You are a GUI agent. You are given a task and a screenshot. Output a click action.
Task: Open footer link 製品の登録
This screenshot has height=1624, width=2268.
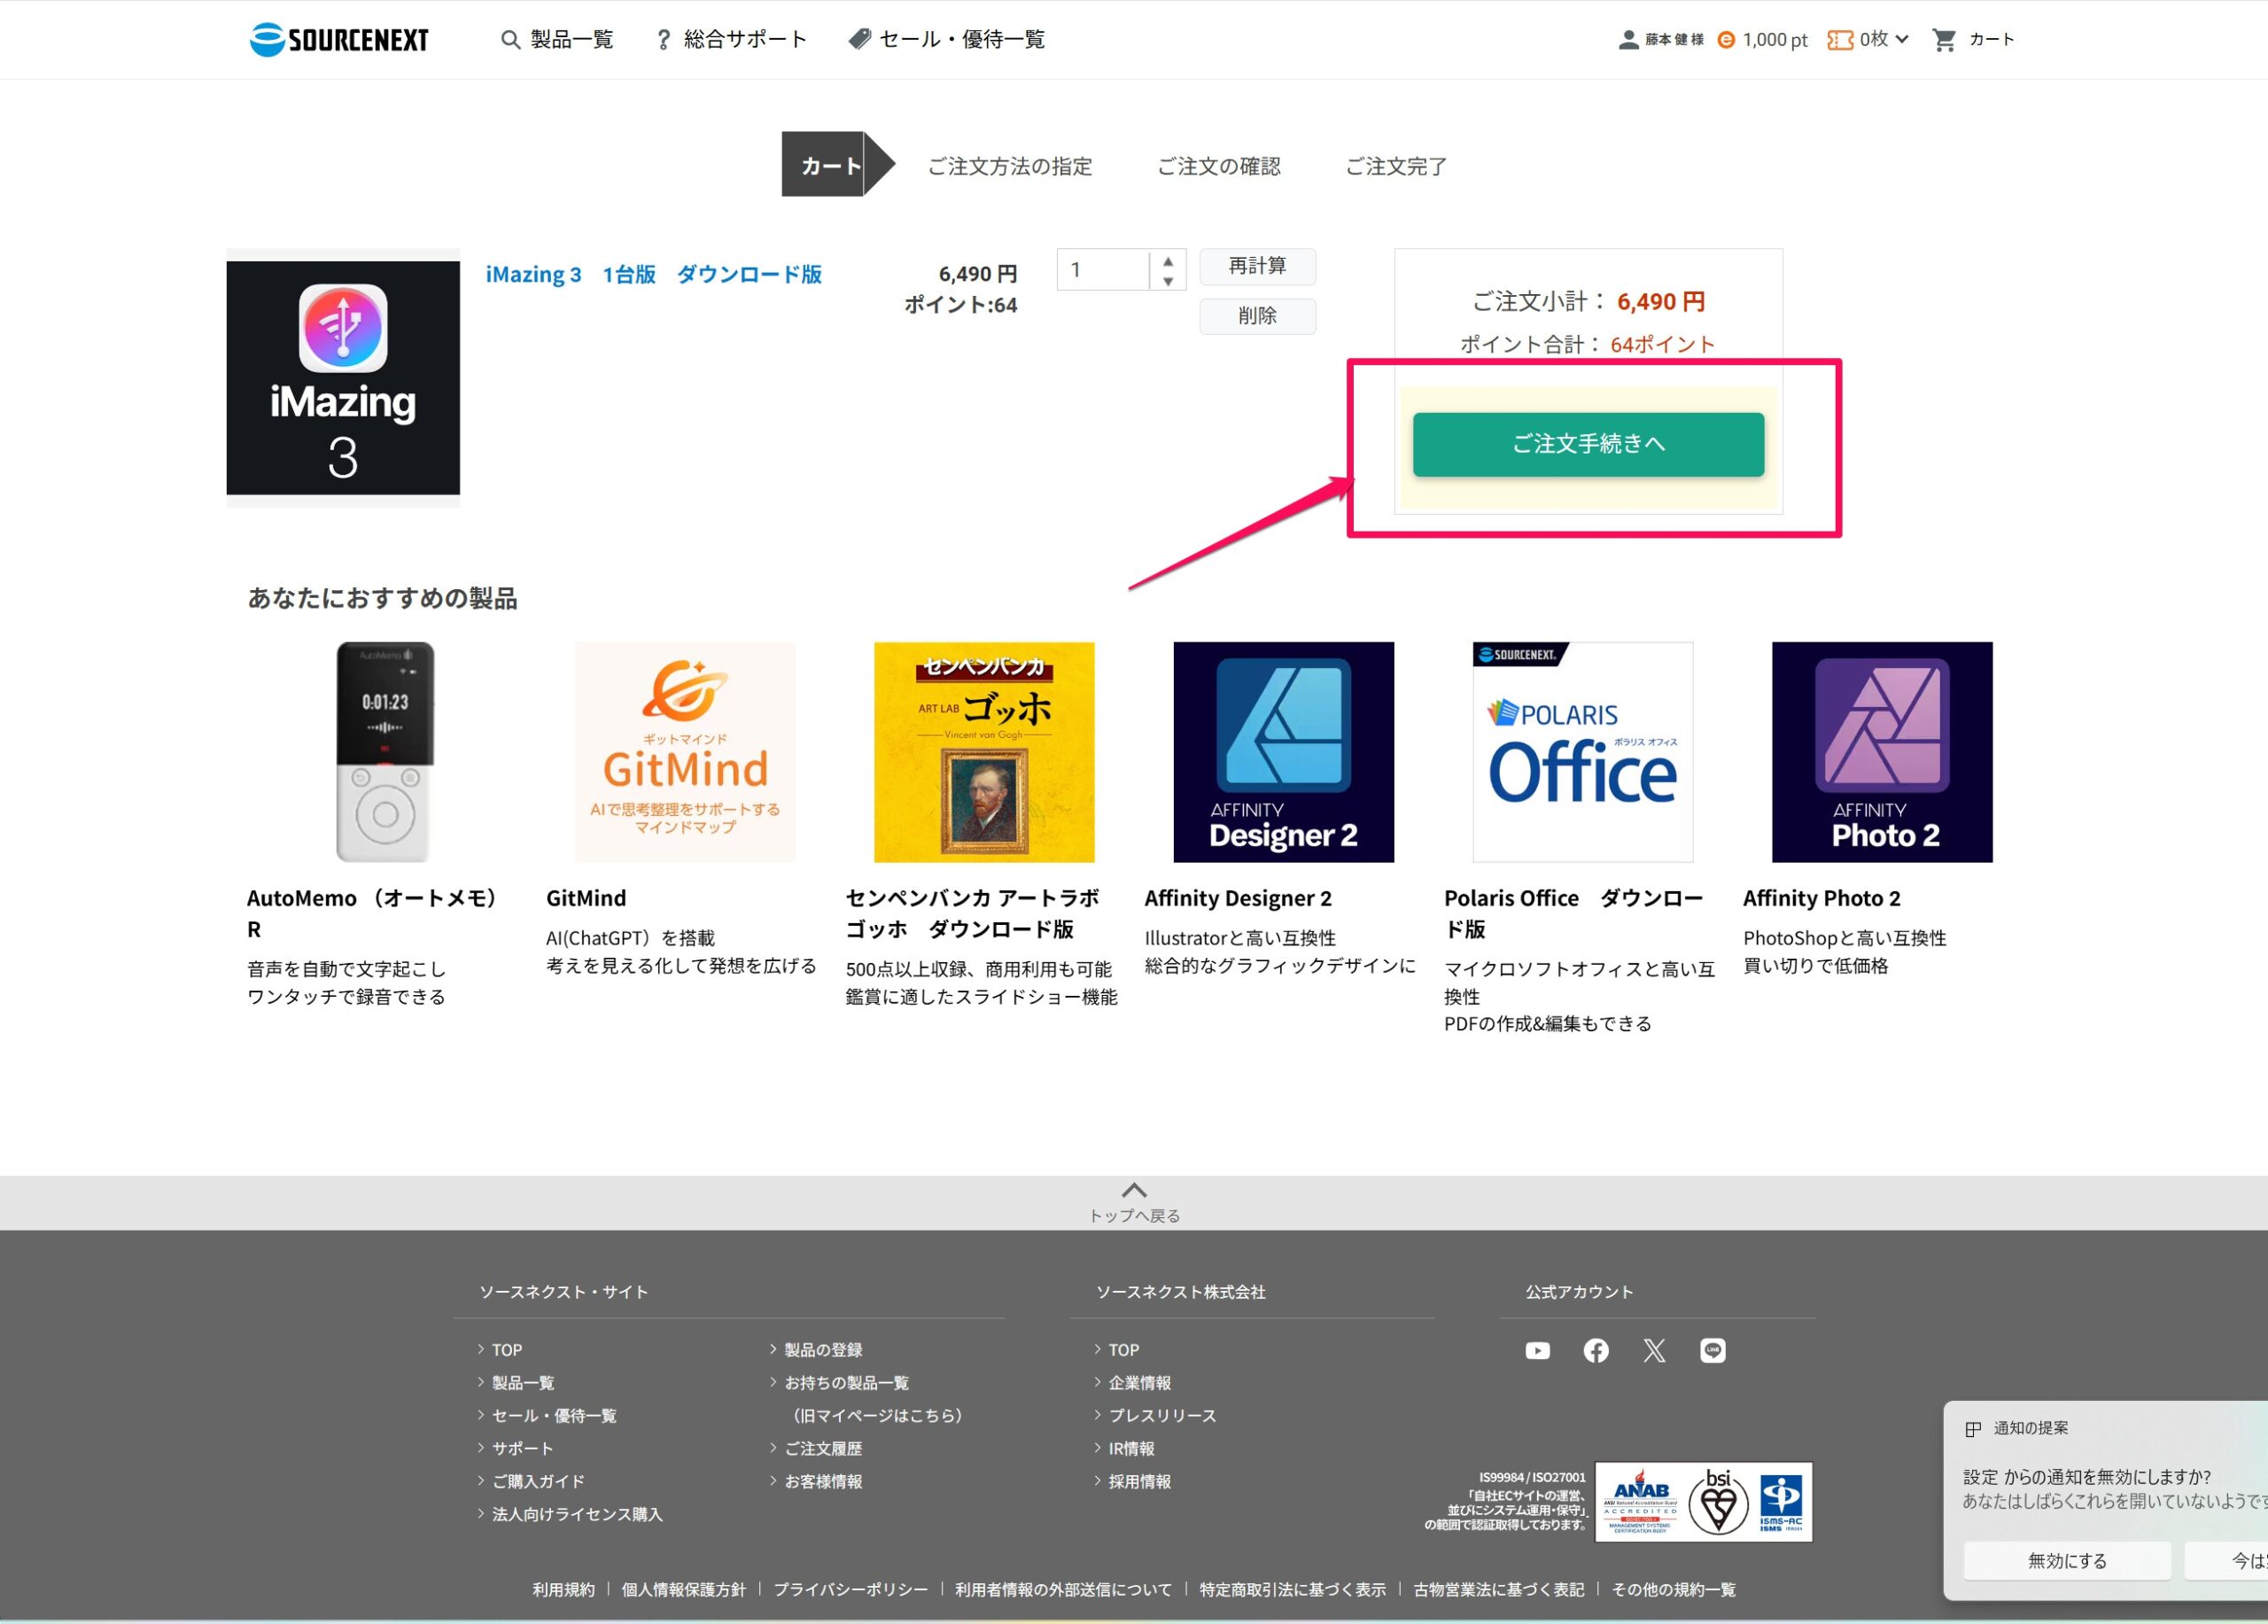(x=823, y=1350)
